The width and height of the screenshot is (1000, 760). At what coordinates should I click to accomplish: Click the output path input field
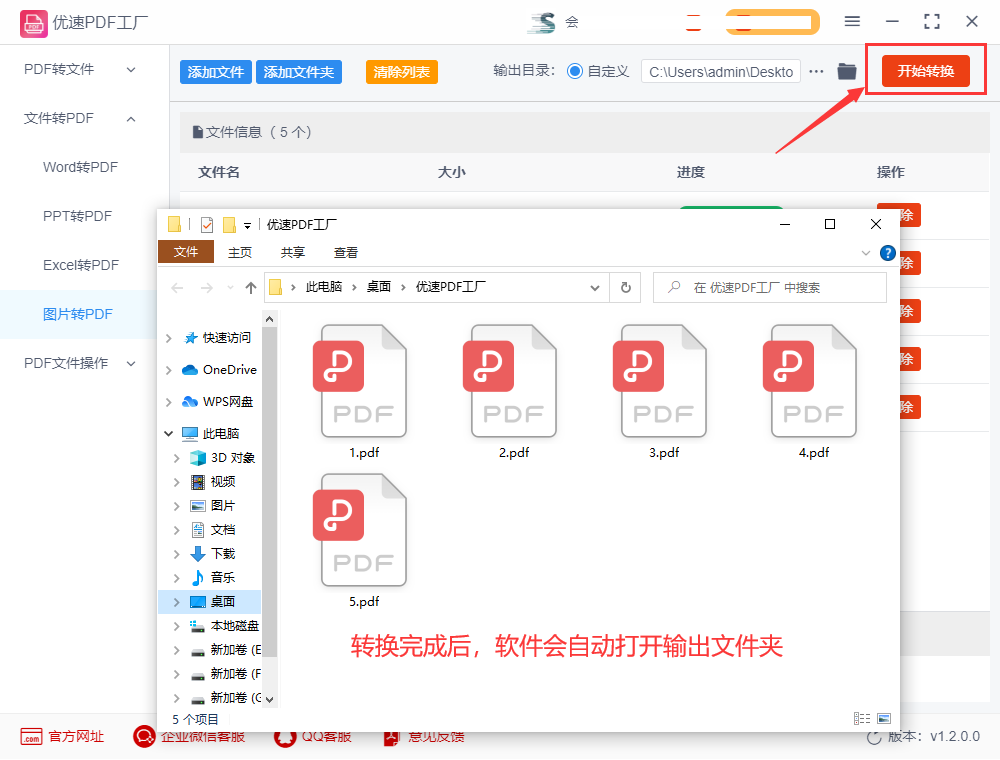[721, 71]
